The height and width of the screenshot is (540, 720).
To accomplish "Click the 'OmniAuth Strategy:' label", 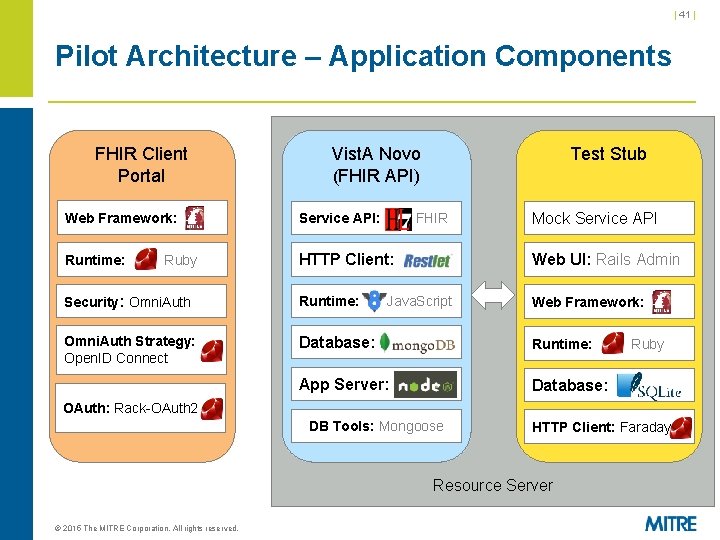I will (129, 341).
